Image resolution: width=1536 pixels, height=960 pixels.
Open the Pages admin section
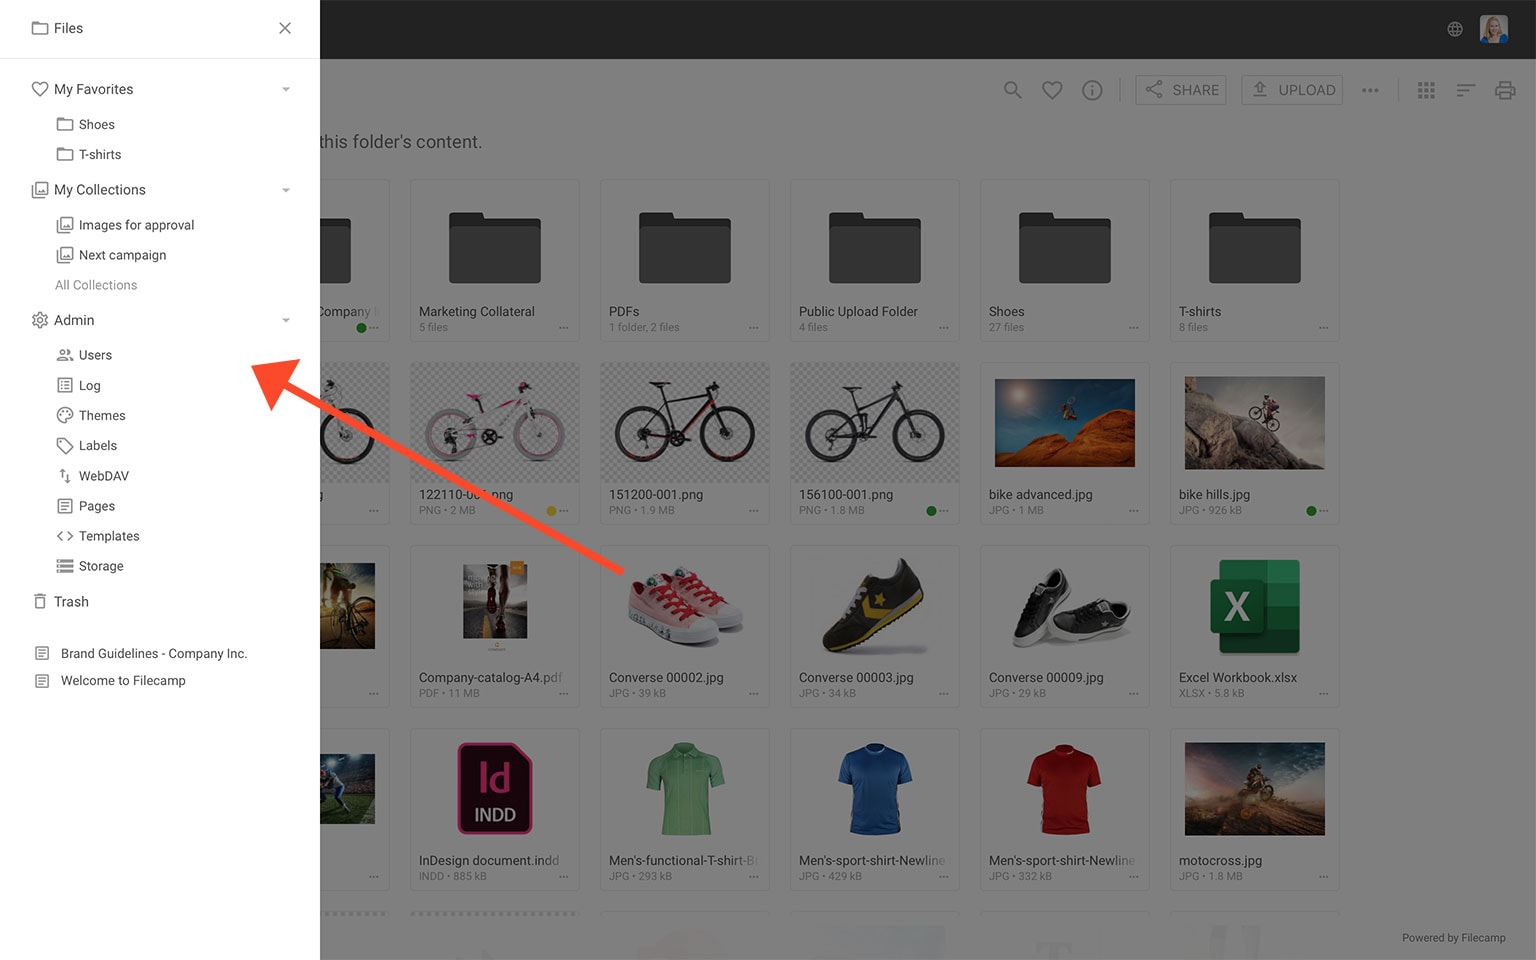pyautogui.click(x=97, y=506)
